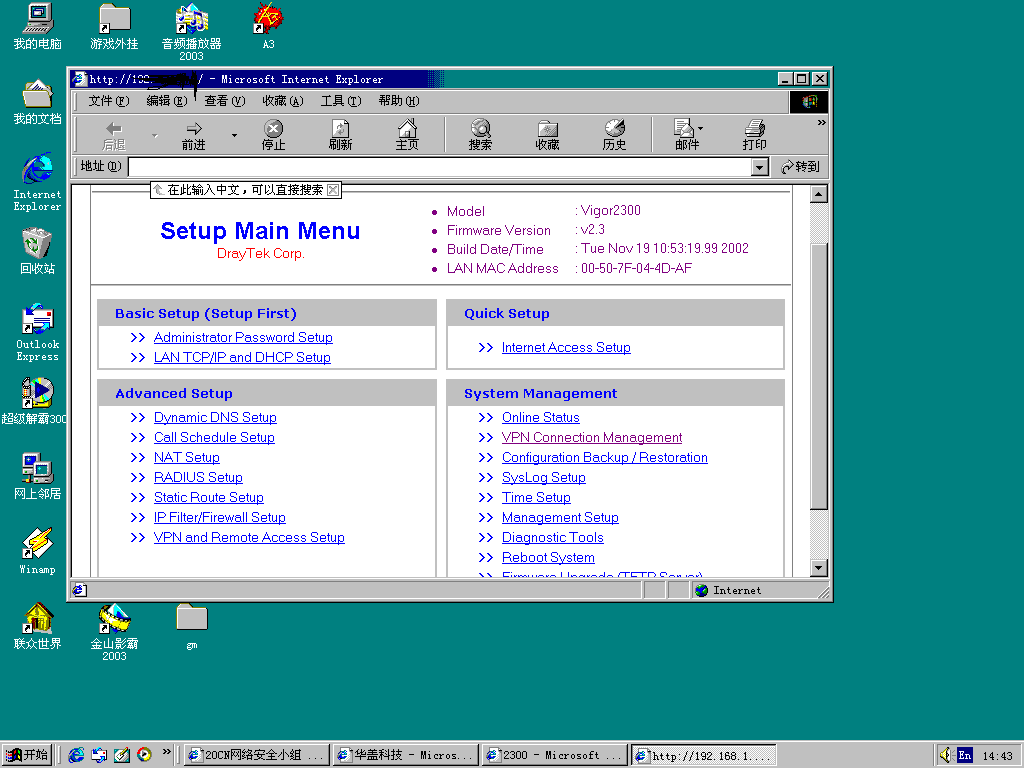The image size is (1024, 768).
Task: Open the 查看 (View) menu
Action: (x=225, y=101)
